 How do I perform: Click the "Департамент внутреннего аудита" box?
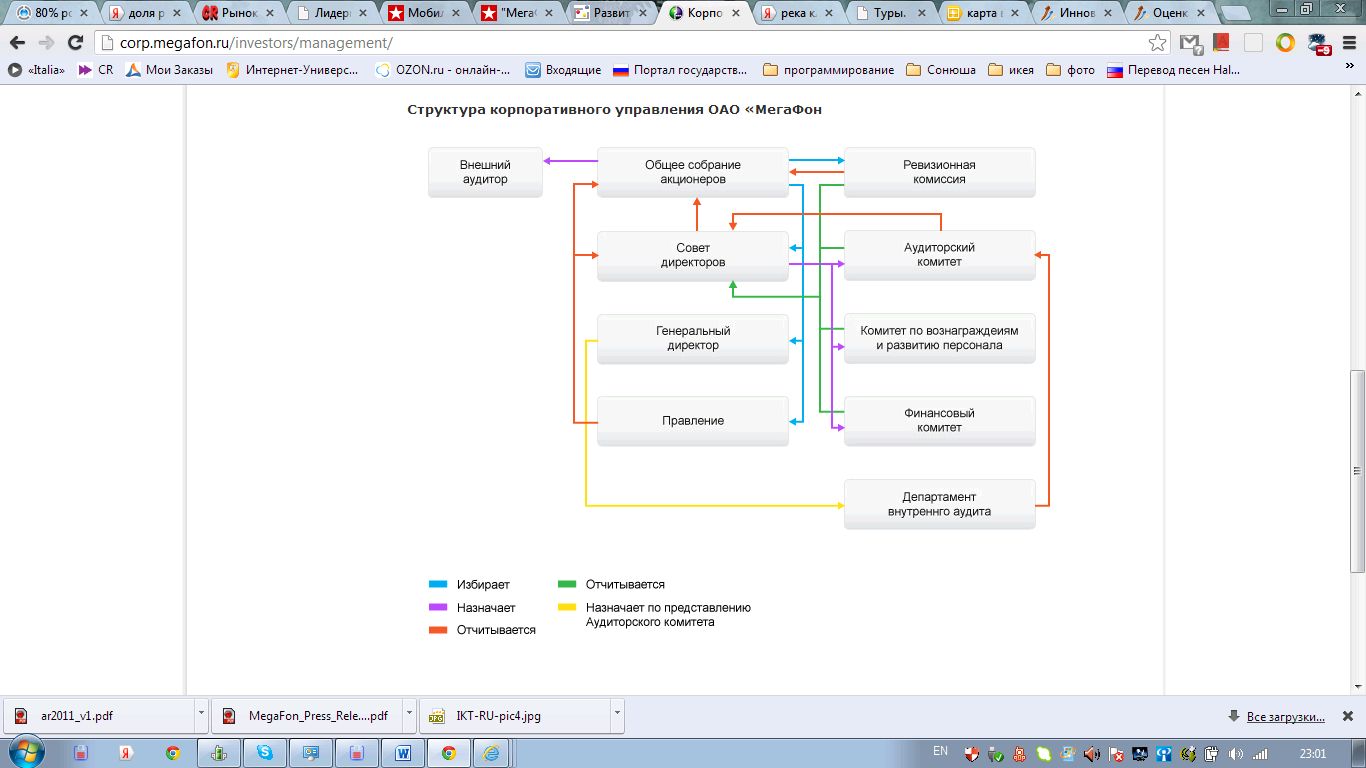coord(939,504)
